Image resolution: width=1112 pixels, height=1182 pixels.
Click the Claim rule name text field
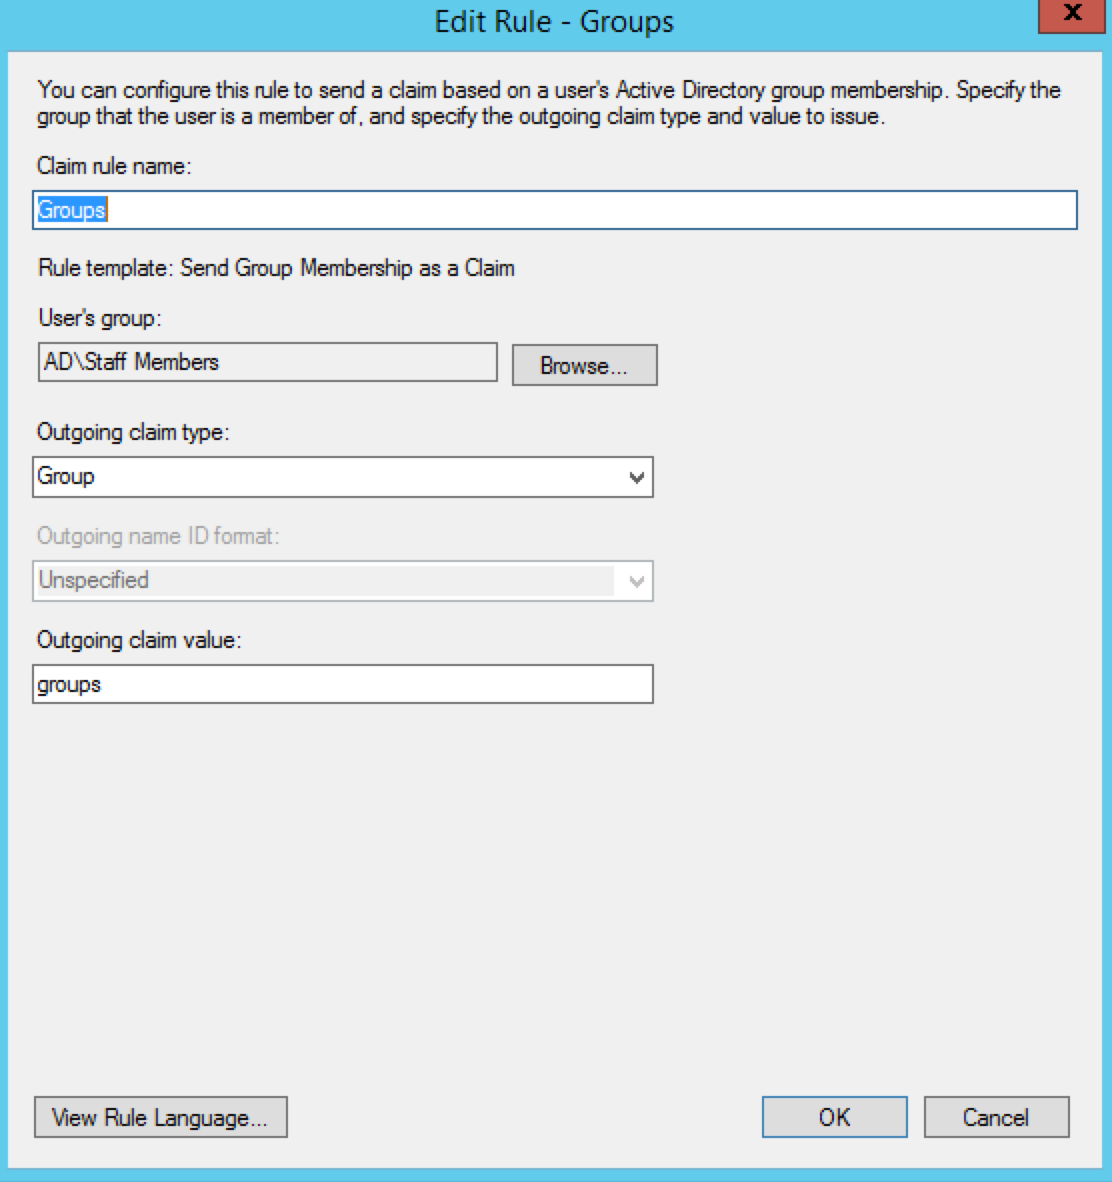pos(555,210)
